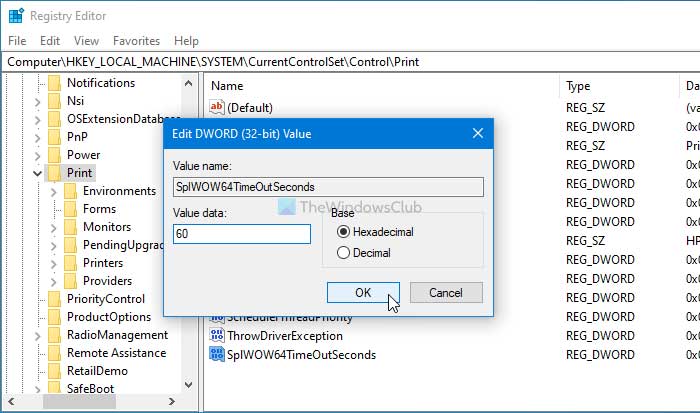Open the View menu
Image resolution: width=700 pixels, height=413 pixels.
click(86, 41)
